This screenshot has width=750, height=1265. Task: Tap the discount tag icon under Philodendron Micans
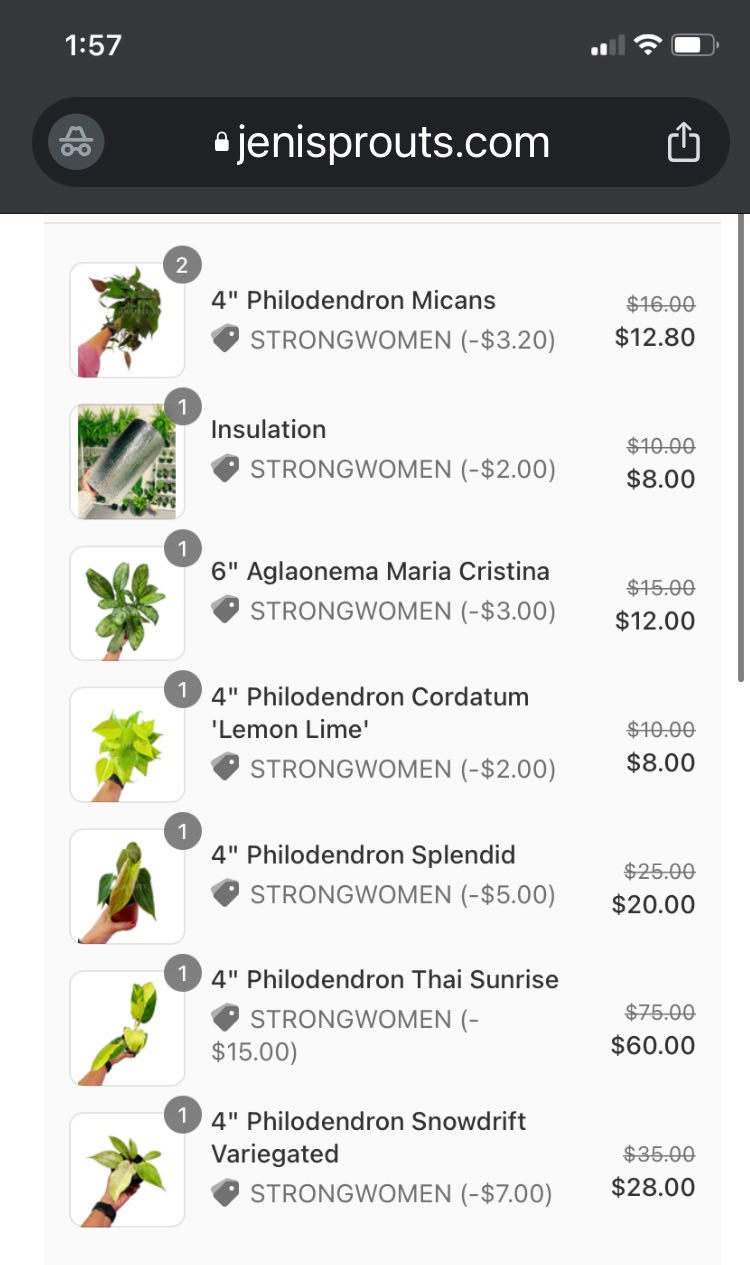pyautogui.click(x=226, y=340)
